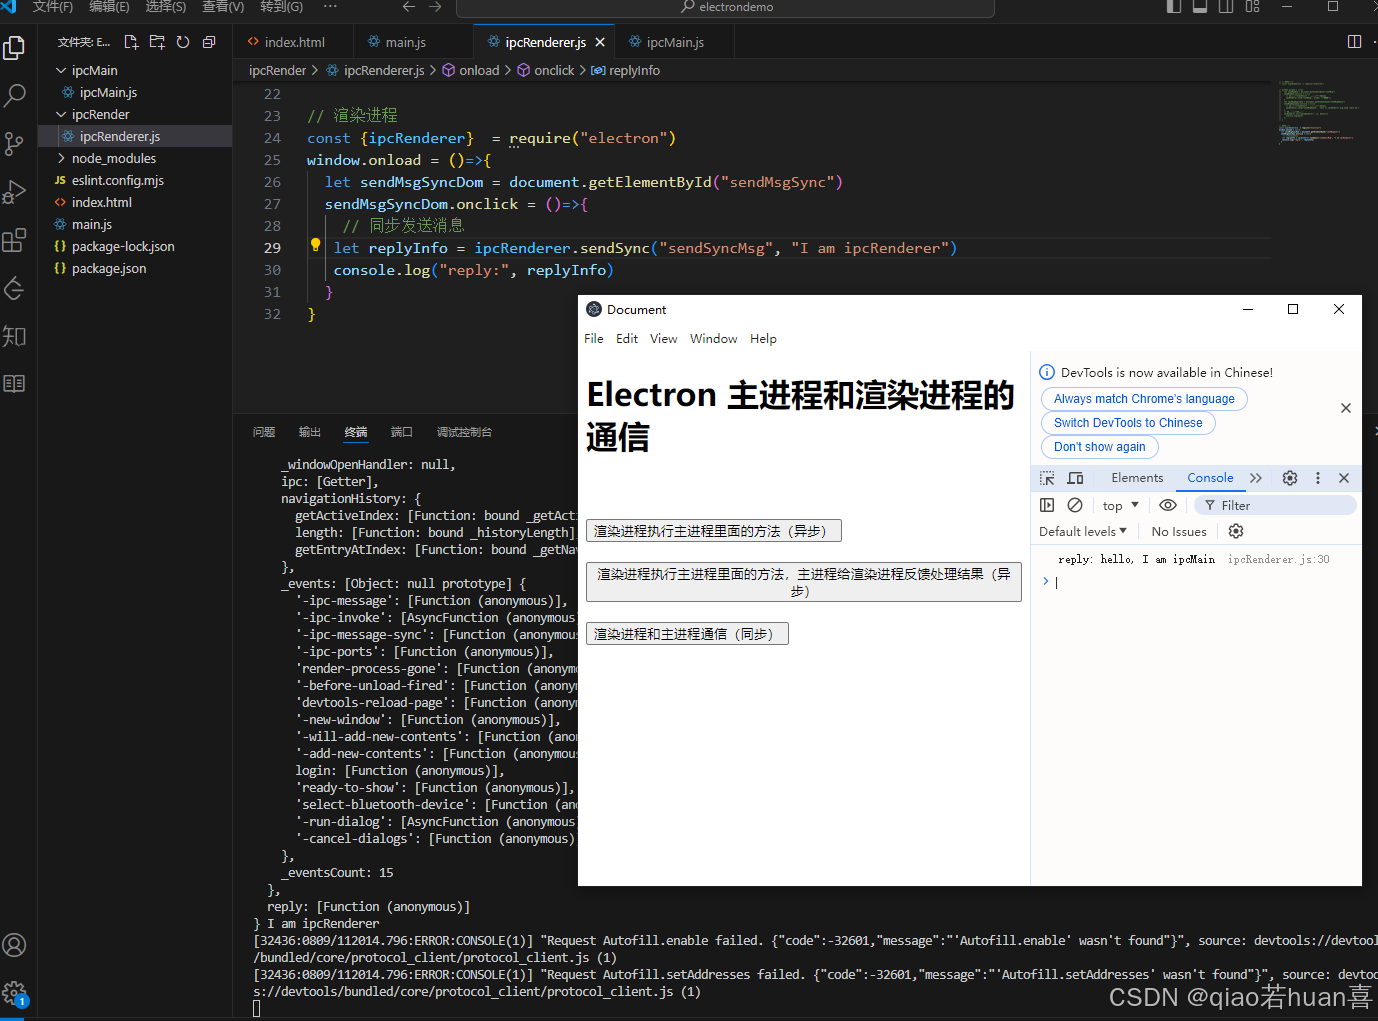Viewport: 1378px width, 1021px height.
Task: Toggle DevTools device toolbar icon
Action: (1075, 478)
